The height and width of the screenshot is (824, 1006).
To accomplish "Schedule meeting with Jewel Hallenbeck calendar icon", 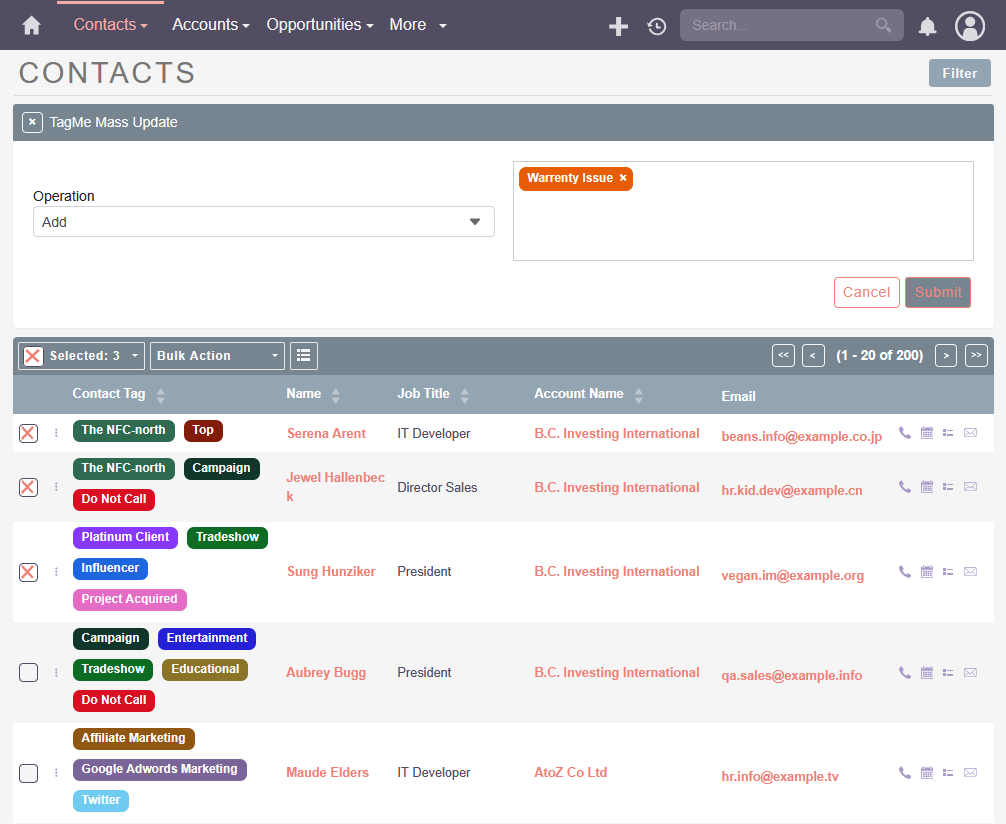I will point(926,486).
